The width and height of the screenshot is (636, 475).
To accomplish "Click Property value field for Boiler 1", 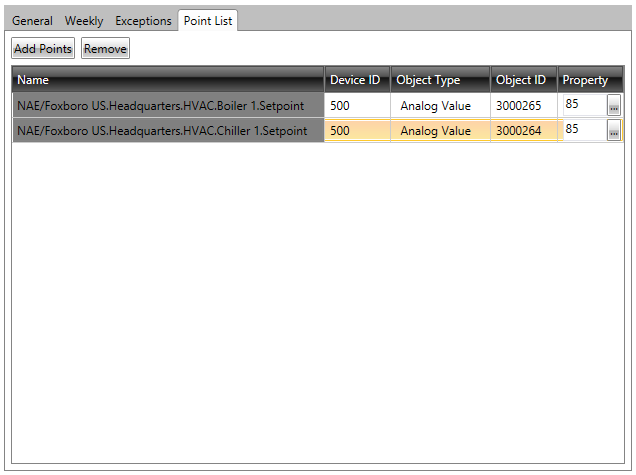I will 584,104.
